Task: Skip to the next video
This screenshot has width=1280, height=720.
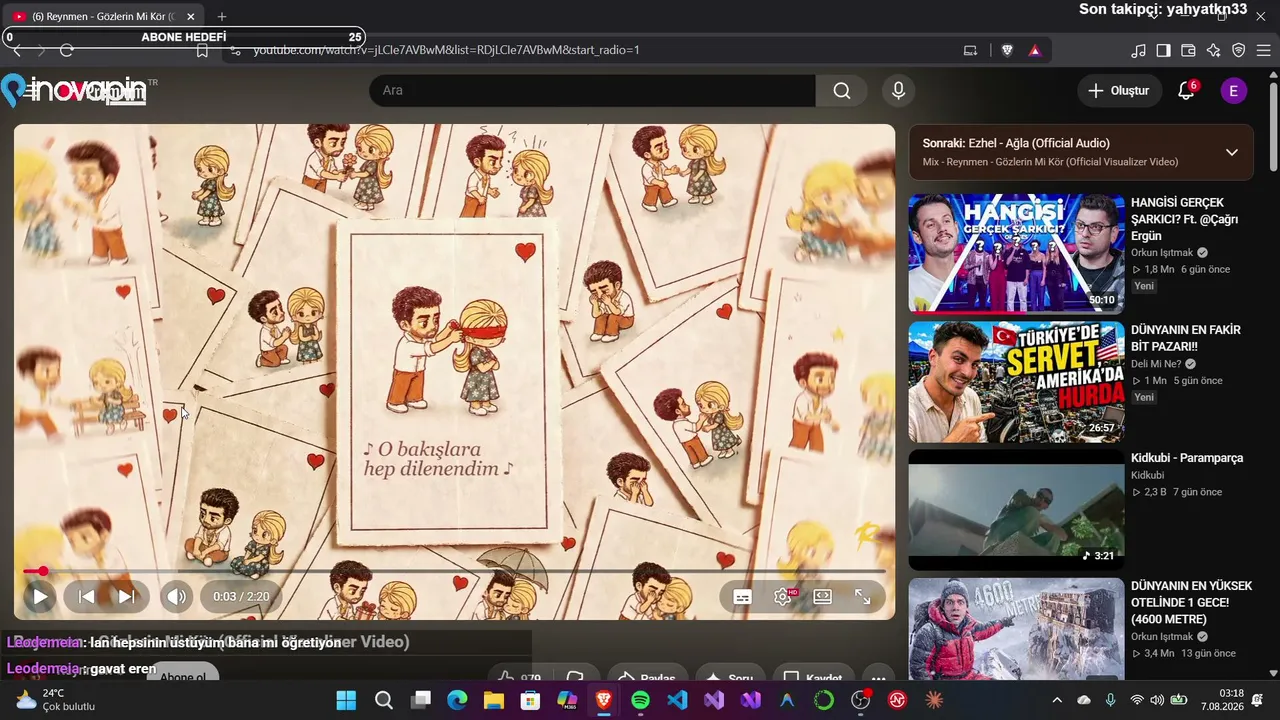Action: point(126,597)
